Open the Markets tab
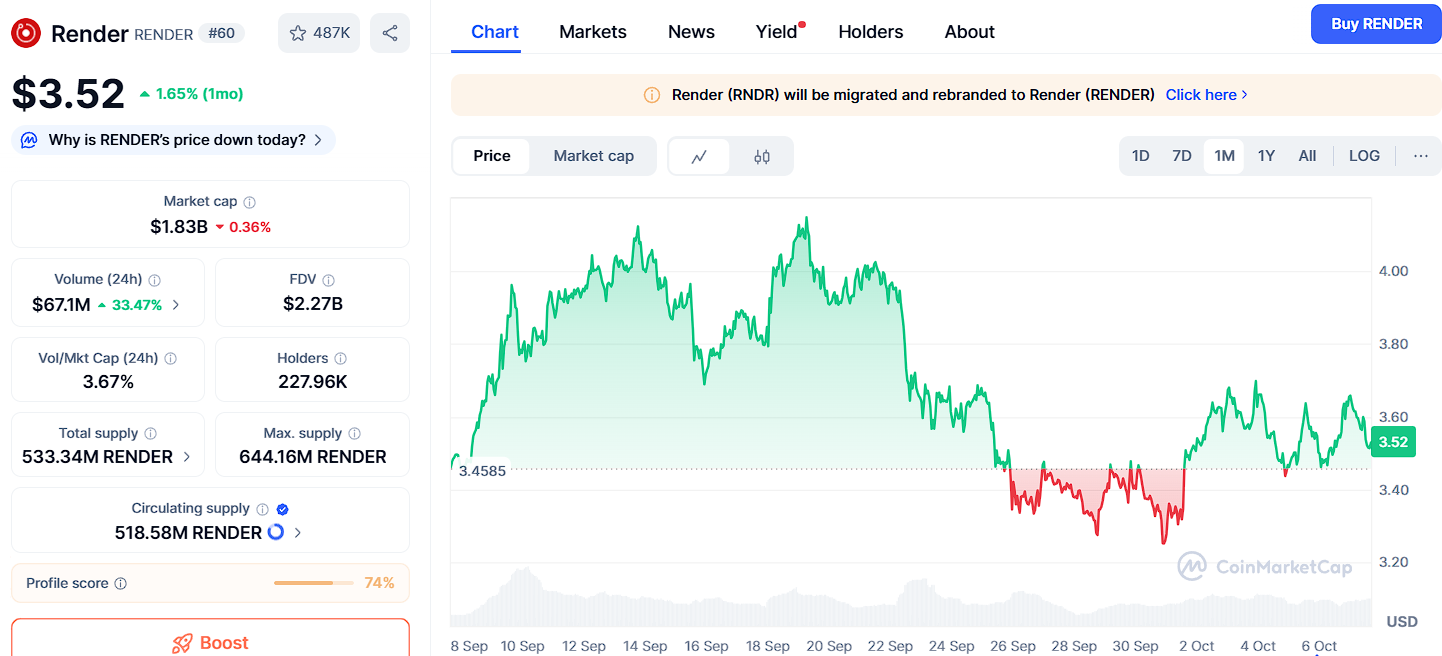Viewport: 1442px width, 656px height. 593,32
